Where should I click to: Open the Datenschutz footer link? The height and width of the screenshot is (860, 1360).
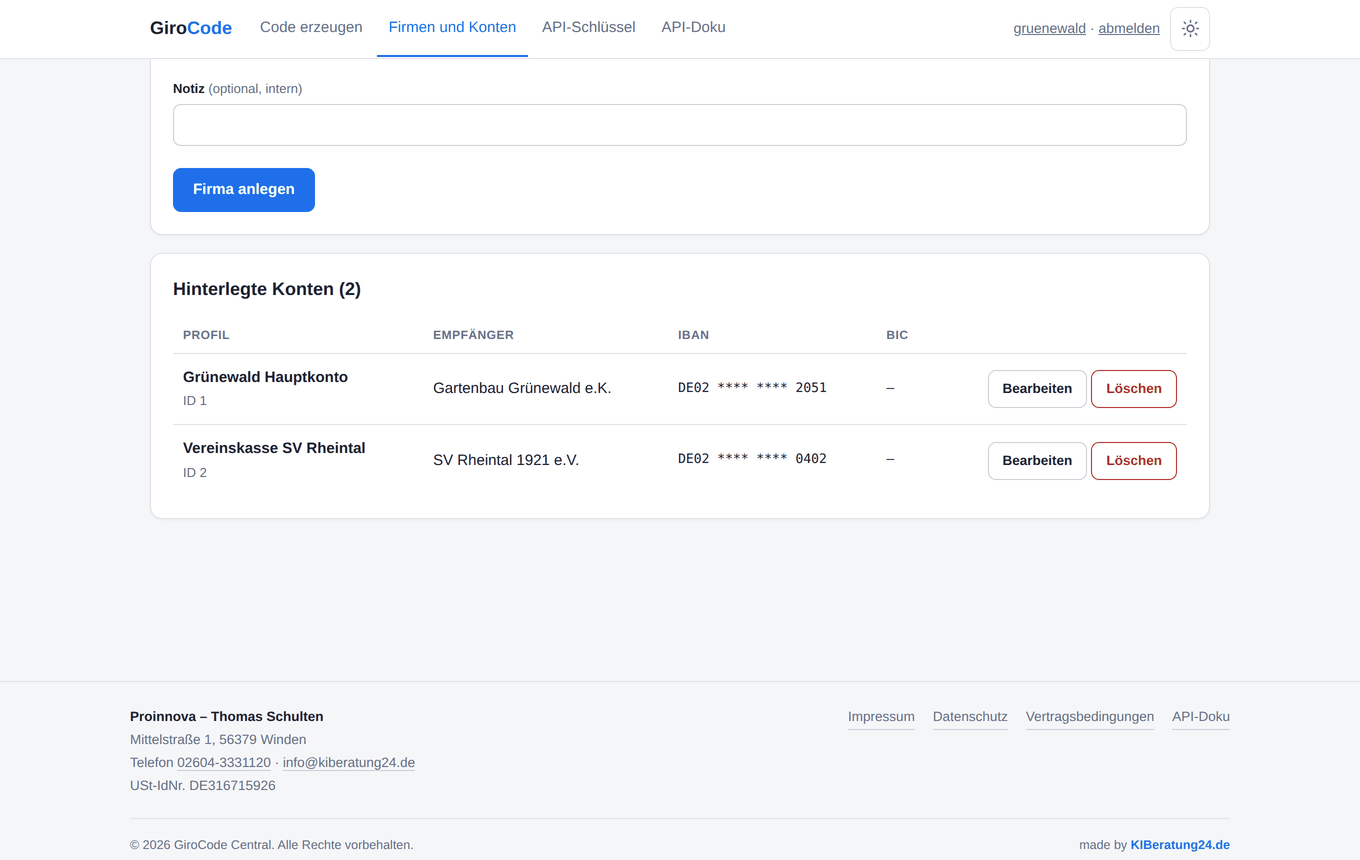point(970,717)
